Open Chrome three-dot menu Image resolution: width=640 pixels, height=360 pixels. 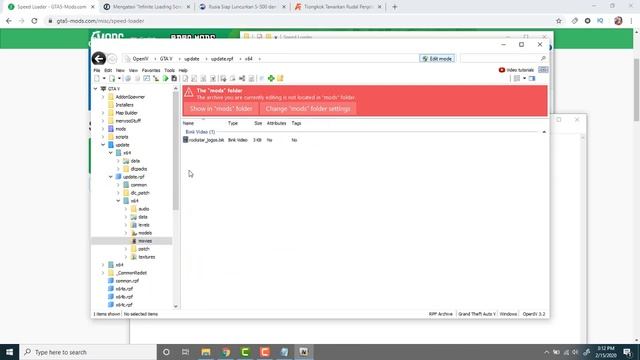(x=632, y=21)
